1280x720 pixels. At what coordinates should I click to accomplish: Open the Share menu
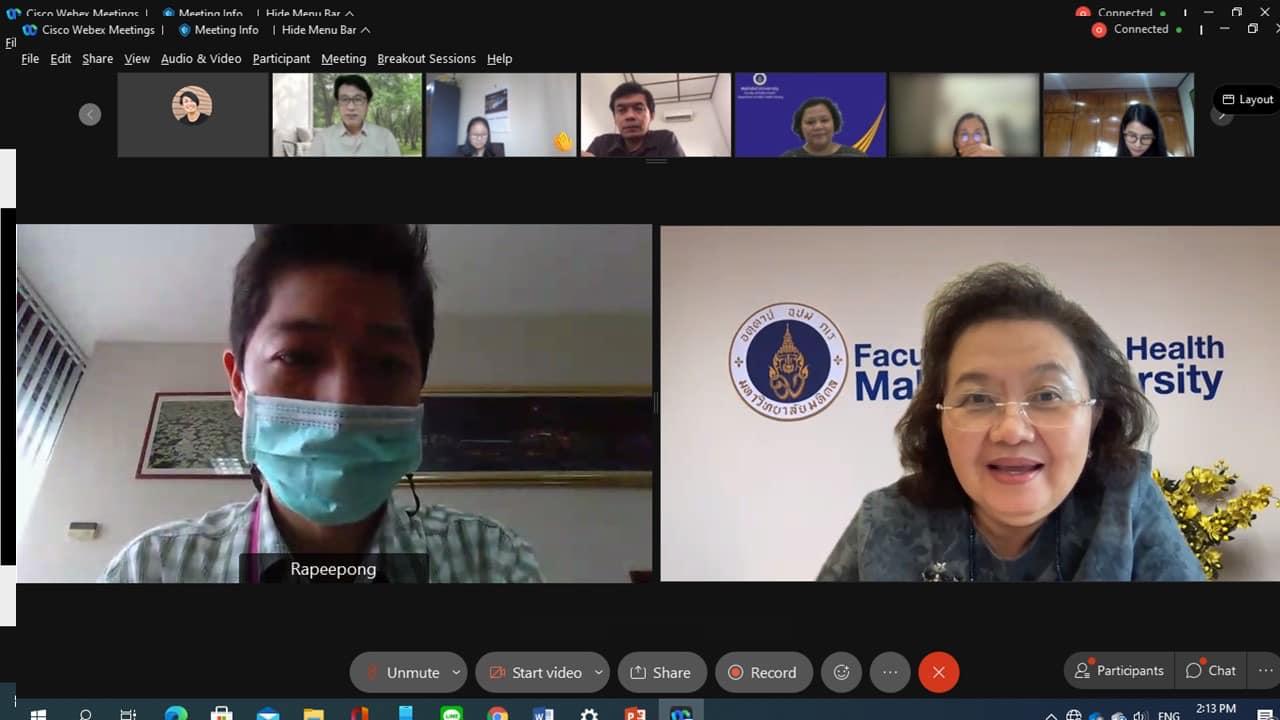tap(97, 59)
